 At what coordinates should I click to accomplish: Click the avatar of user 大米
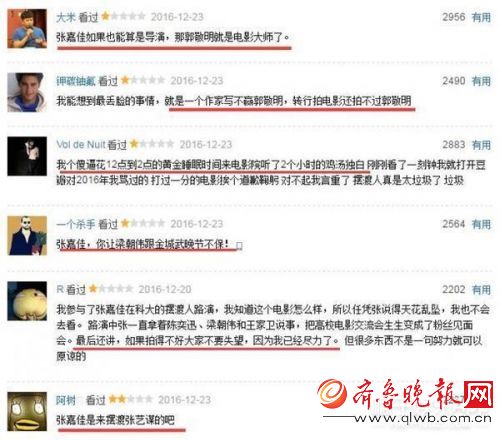(27, 29)
